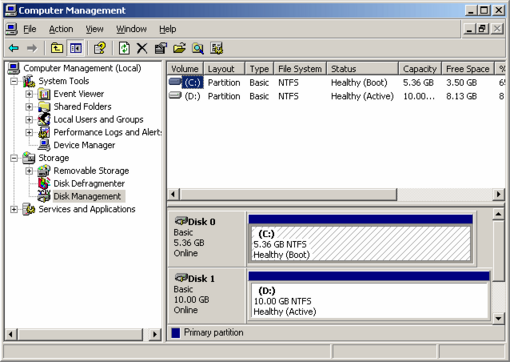The width and height of the screenshot is (510, 362).
Task: Expand Services and Applications node
Action: [x=14, y=209]
